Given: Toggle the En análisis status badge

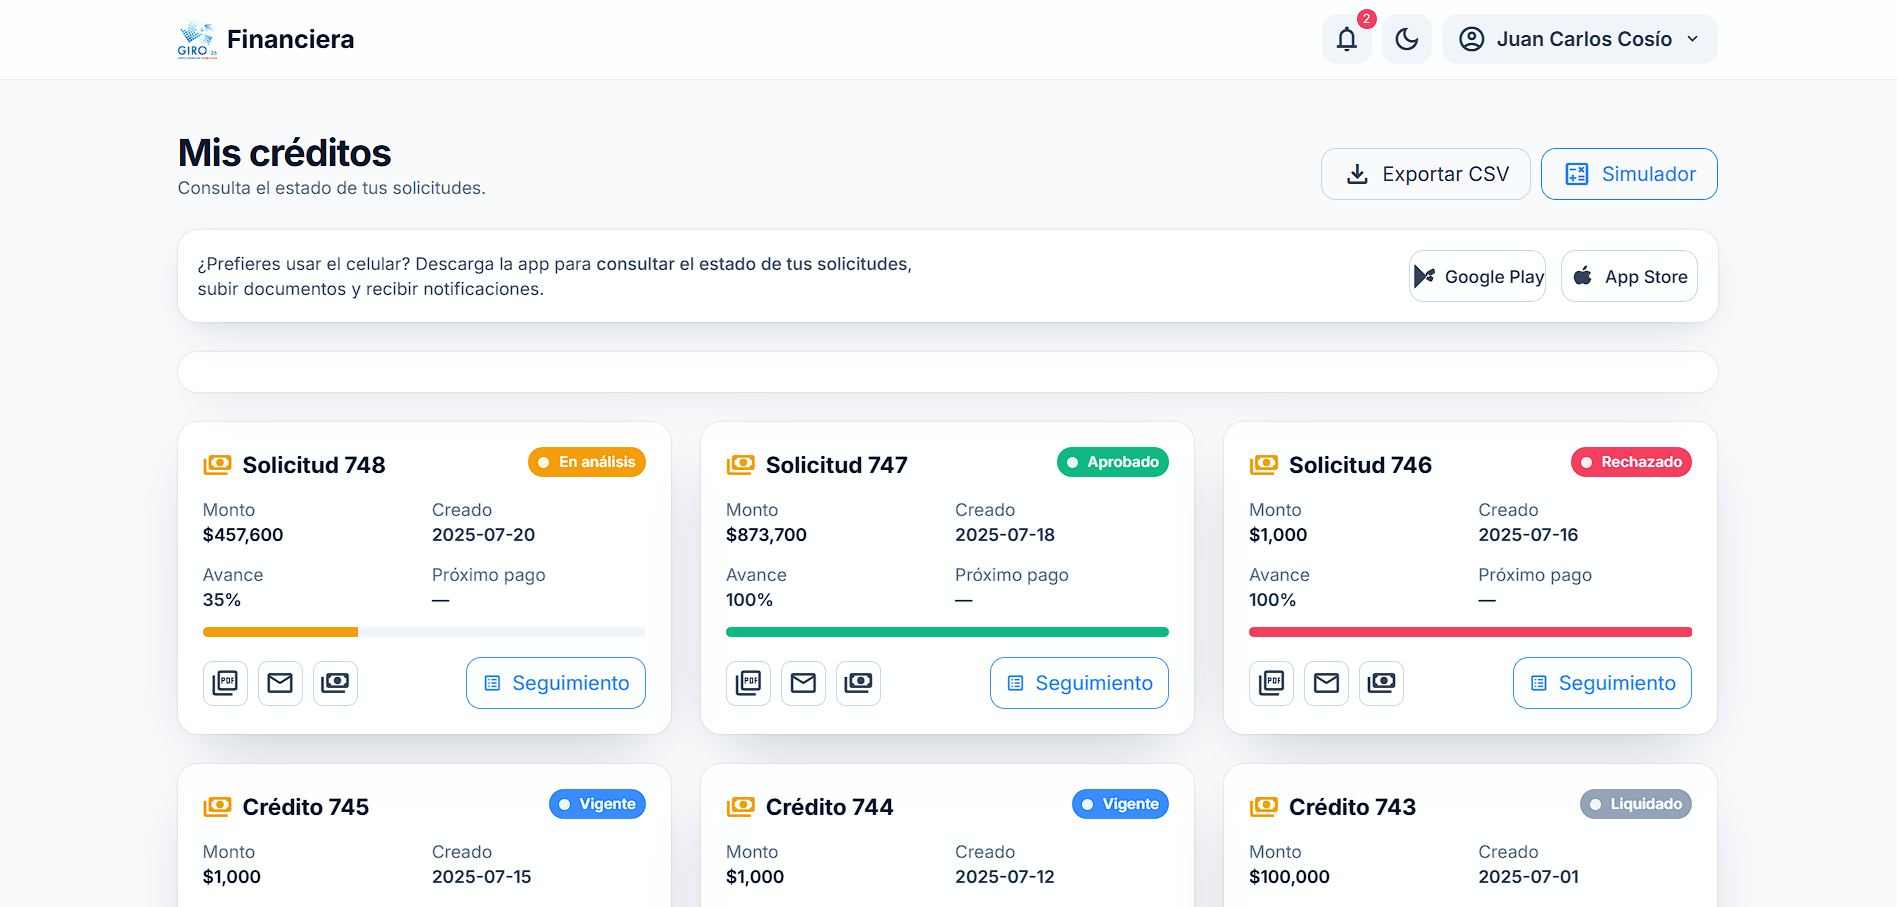Looking at the screenshot, I should point(587,462).
